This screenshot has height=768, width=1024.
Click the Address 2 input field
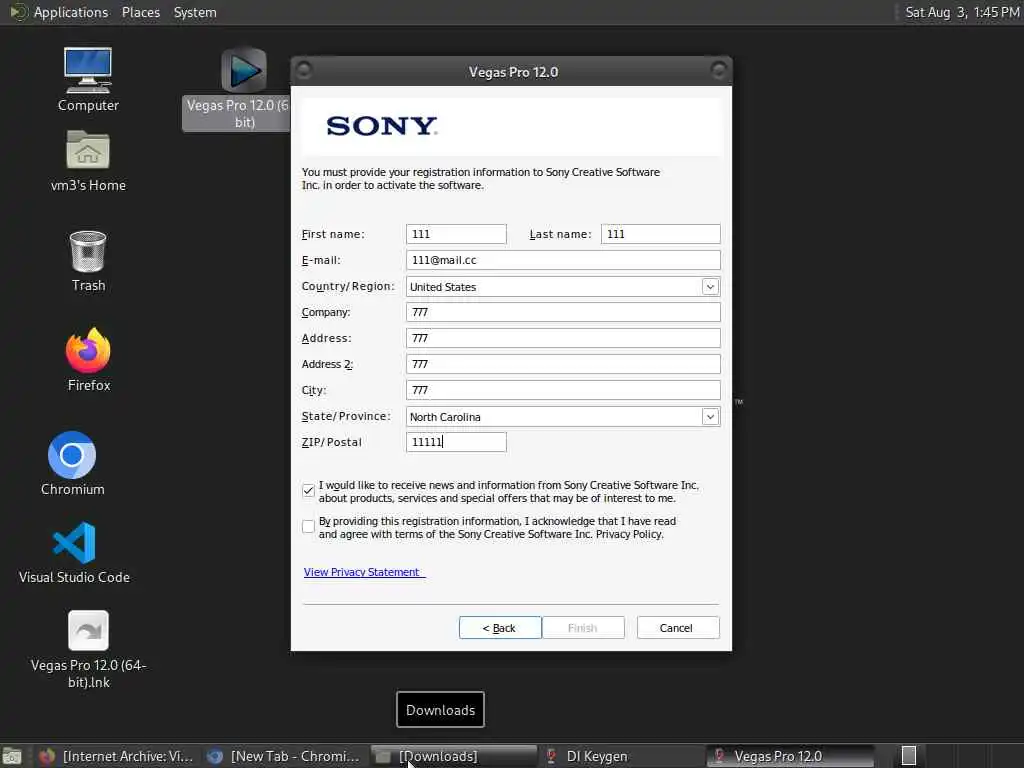click(563, 364)
